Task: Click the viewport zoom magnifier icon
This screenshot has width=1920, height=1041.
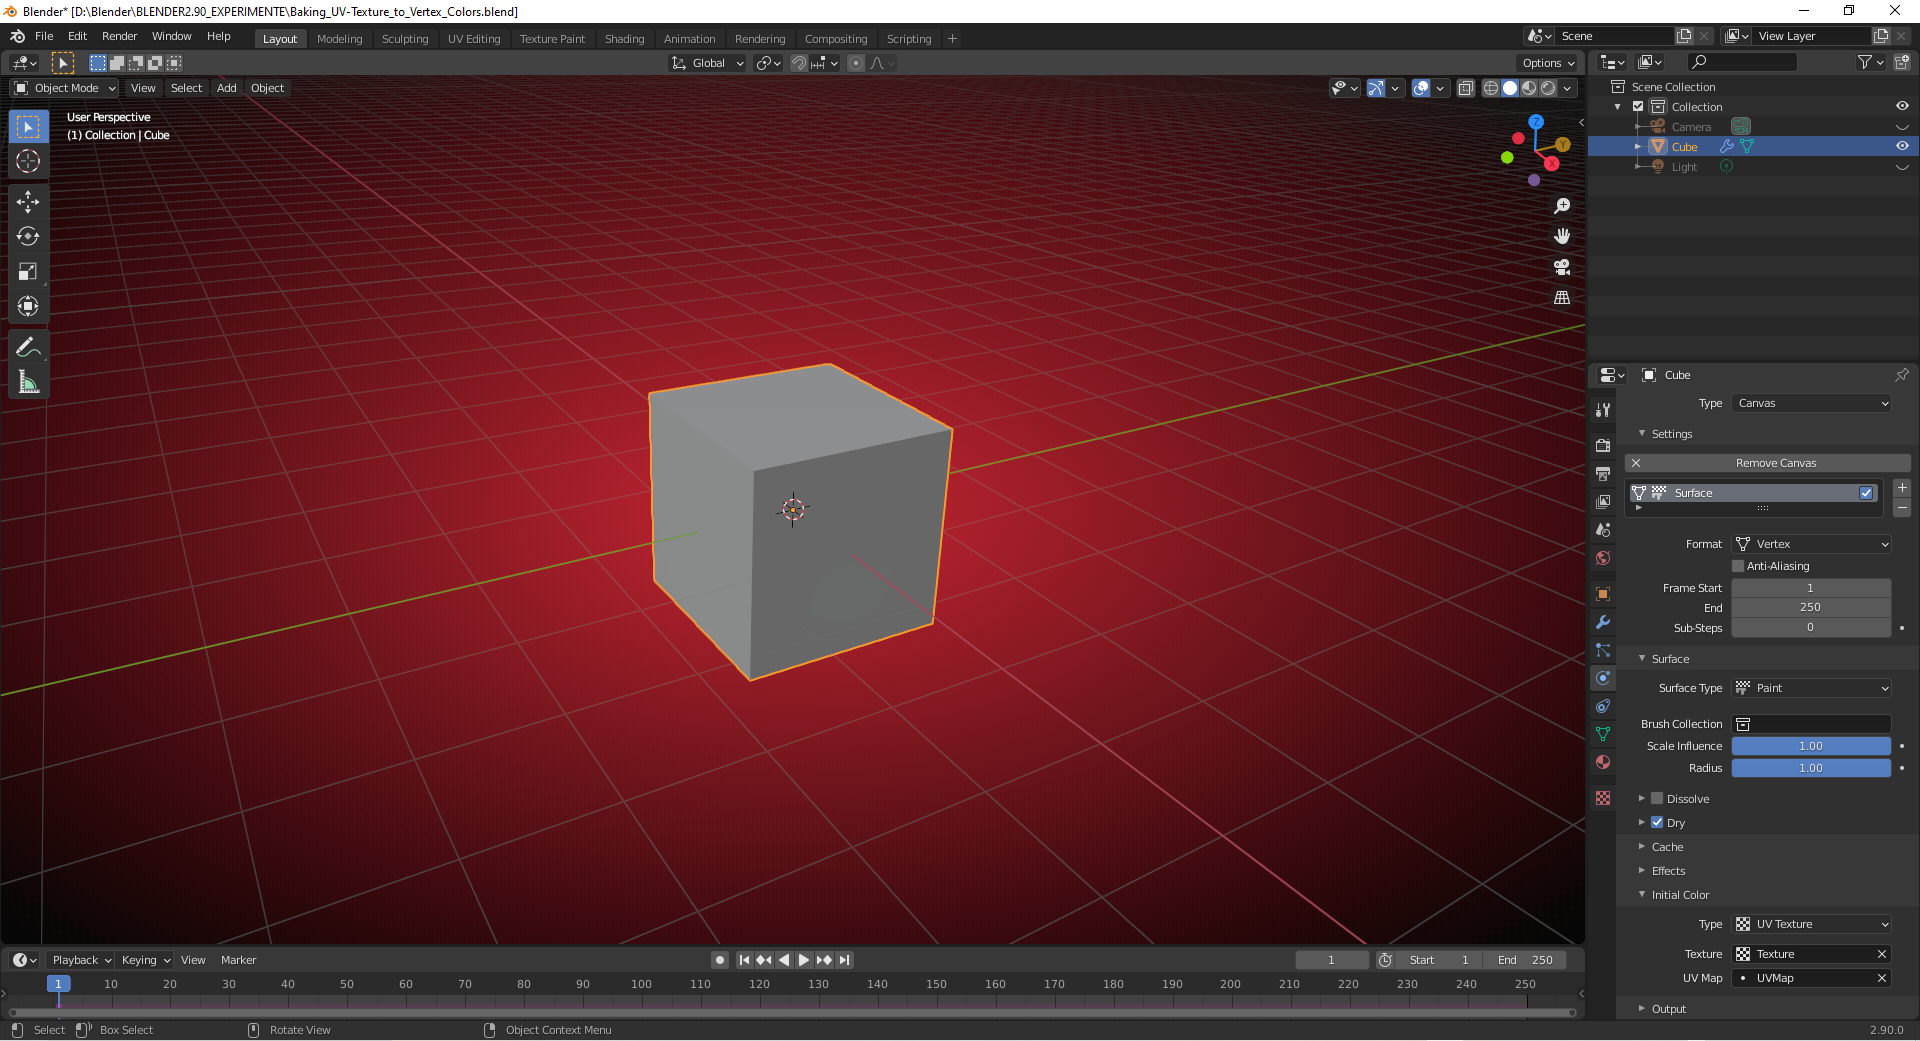Action: [1562, 206]
